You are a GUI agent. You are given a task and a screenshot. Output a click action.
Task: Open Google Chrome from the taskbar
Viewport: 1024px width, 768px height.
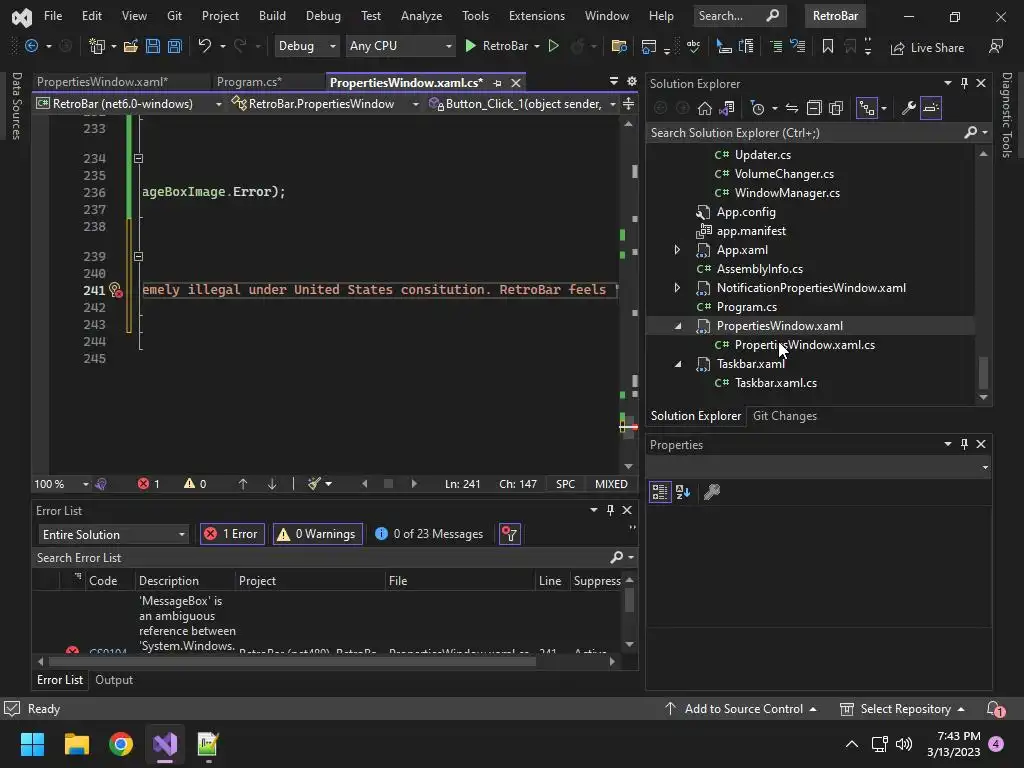click(121, 744)
